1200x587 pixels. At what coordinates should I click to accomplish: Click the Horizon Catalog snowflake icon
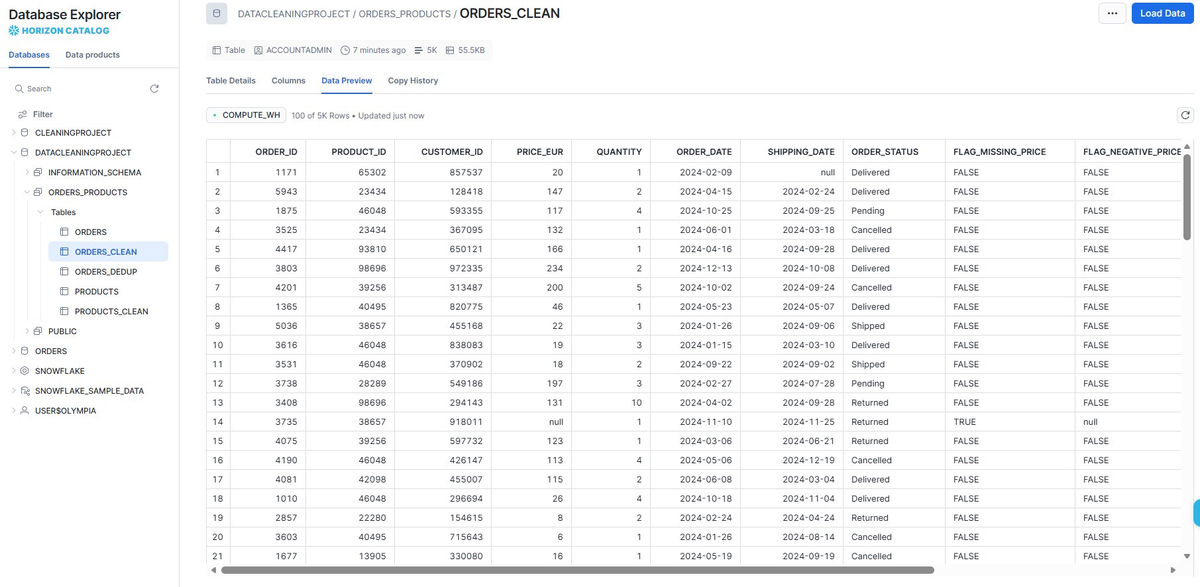click(x=13, y=31)
